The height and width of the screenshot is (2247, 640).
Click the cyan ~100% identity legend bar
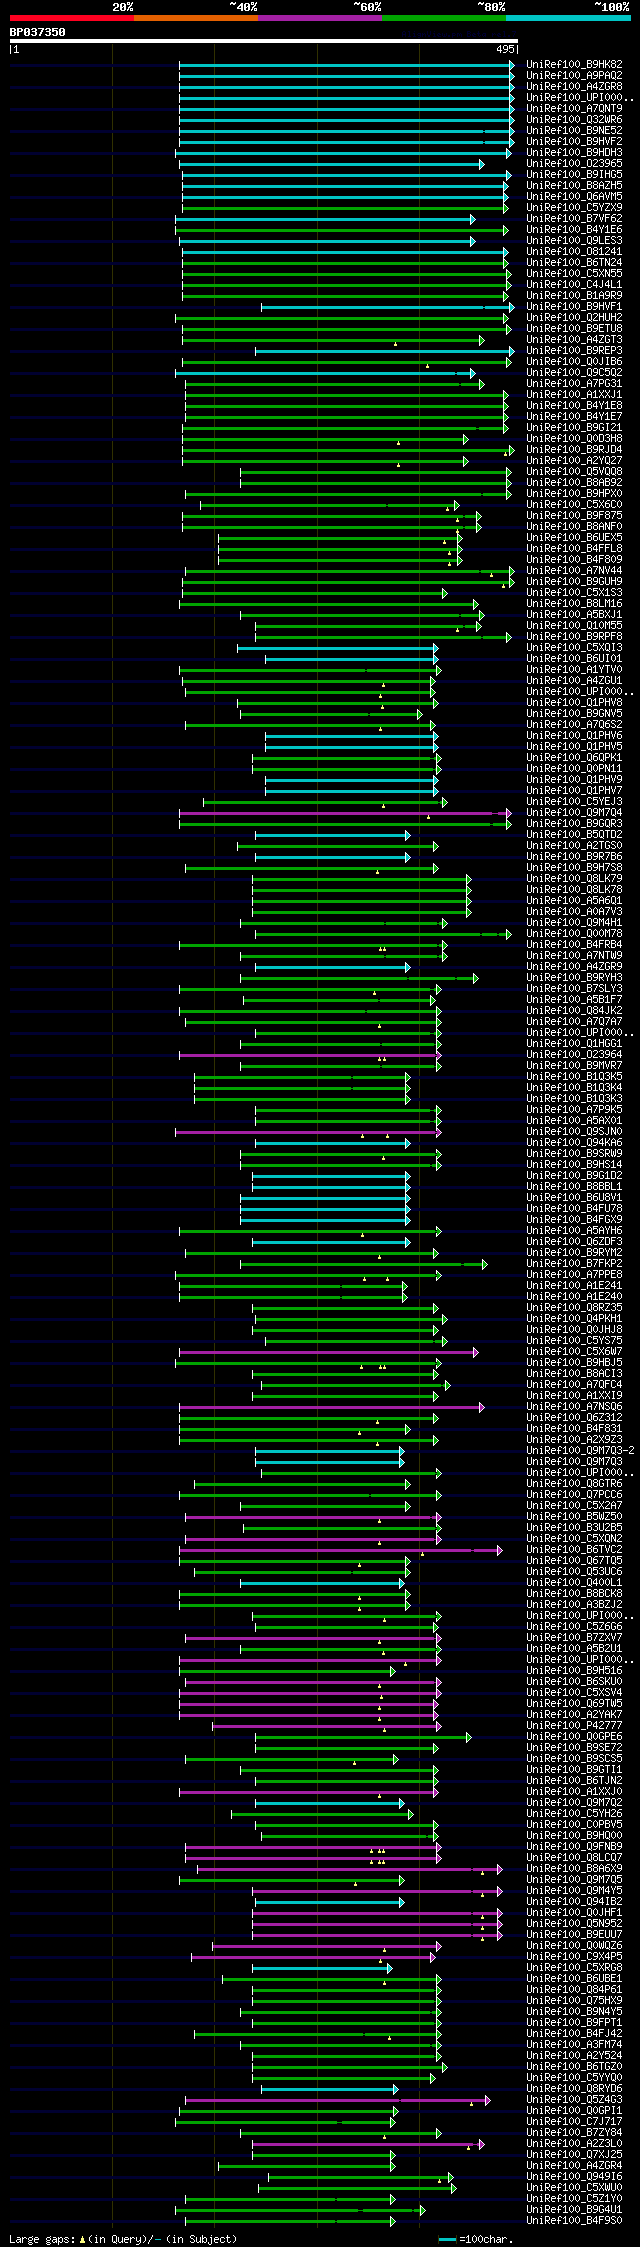click(x=568, y=18)
